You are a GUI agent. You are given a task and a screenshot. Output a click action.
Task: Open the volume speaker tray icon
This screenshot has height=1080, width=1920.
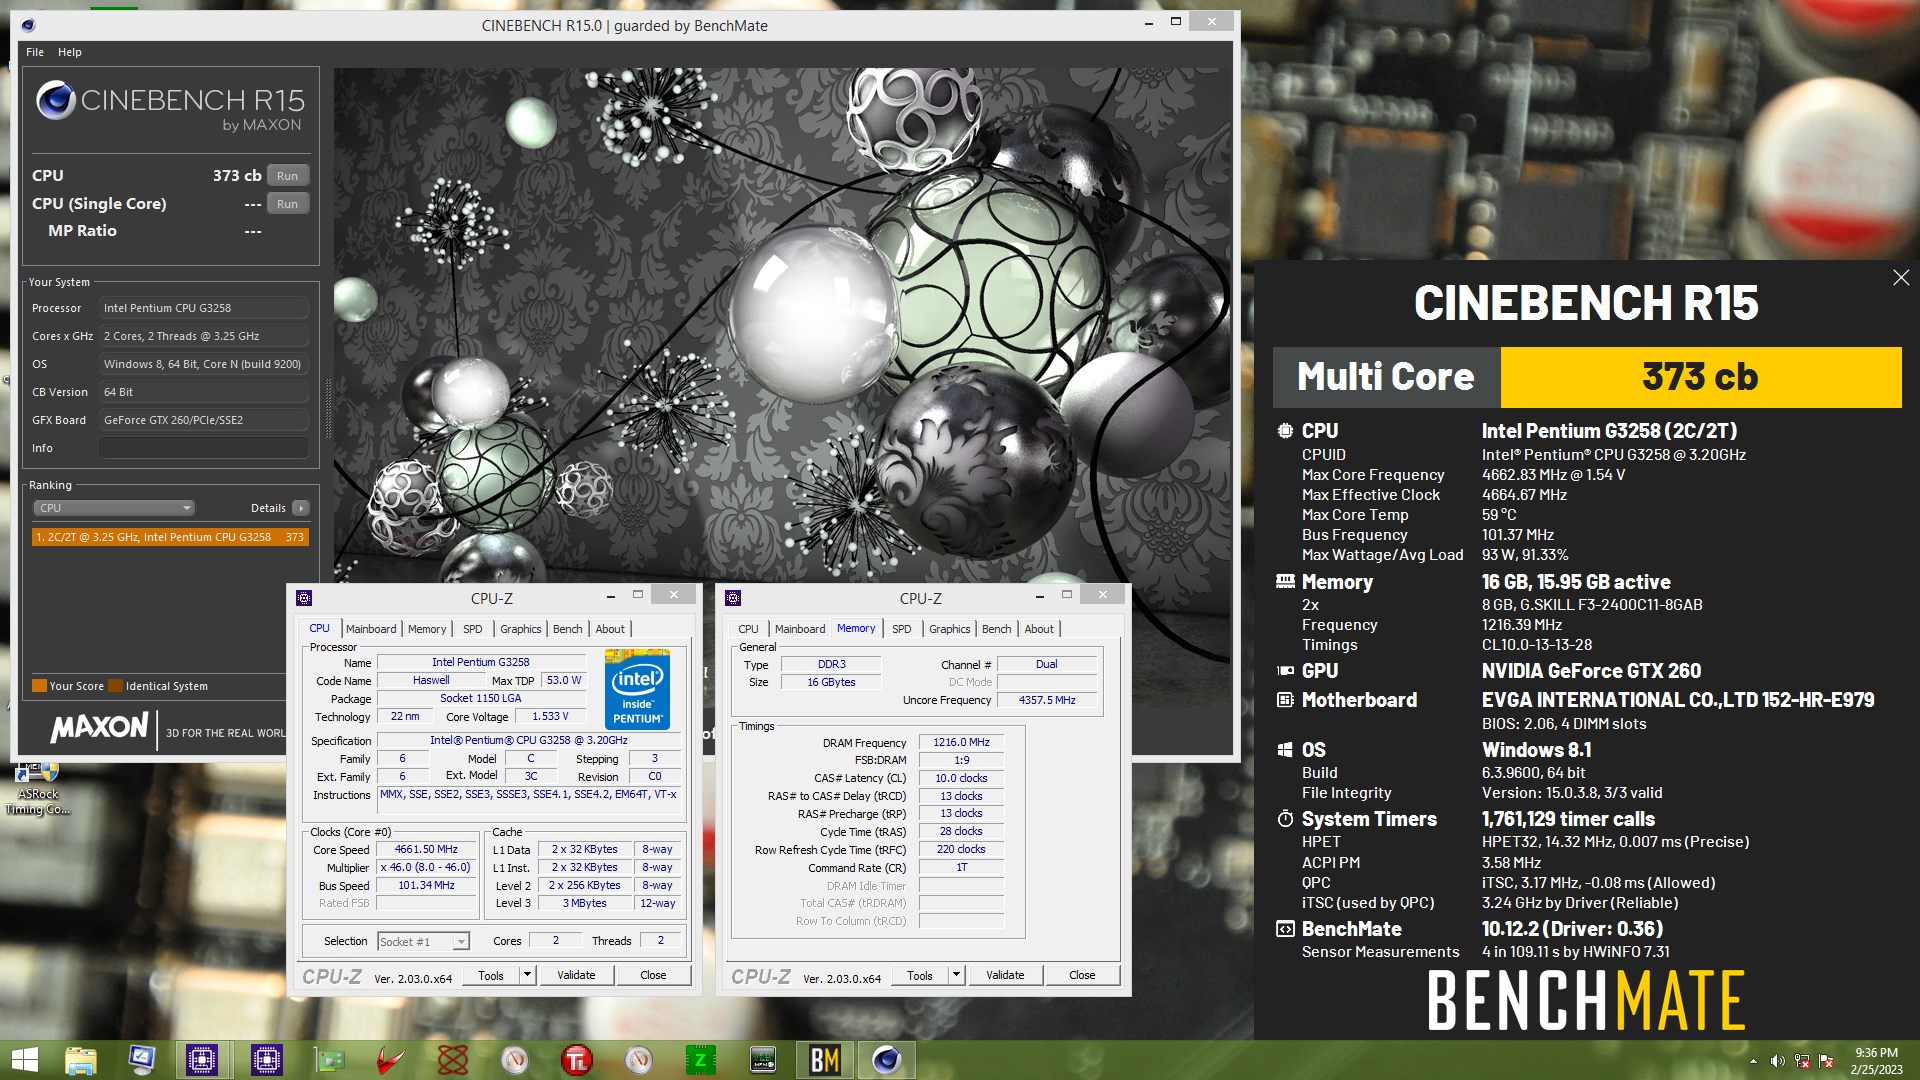(x=1777, y=1061)
